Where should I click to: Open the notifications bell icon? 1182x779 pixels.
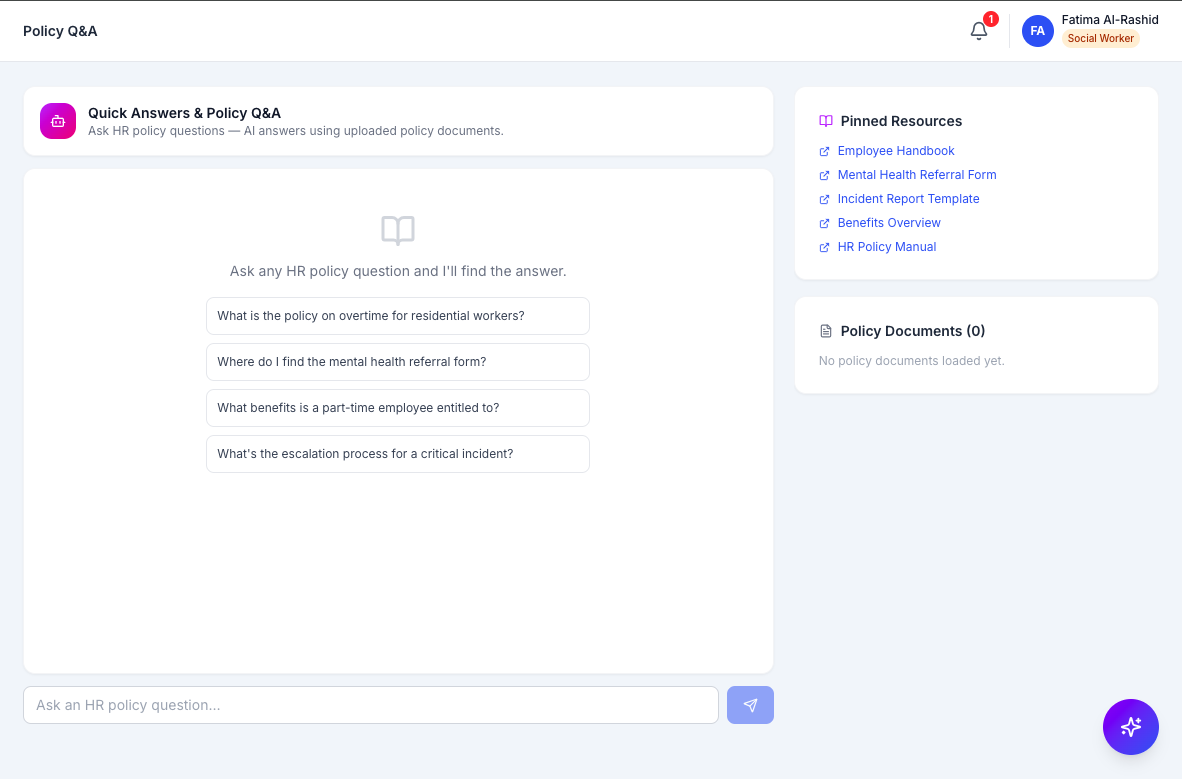point(978,31)
